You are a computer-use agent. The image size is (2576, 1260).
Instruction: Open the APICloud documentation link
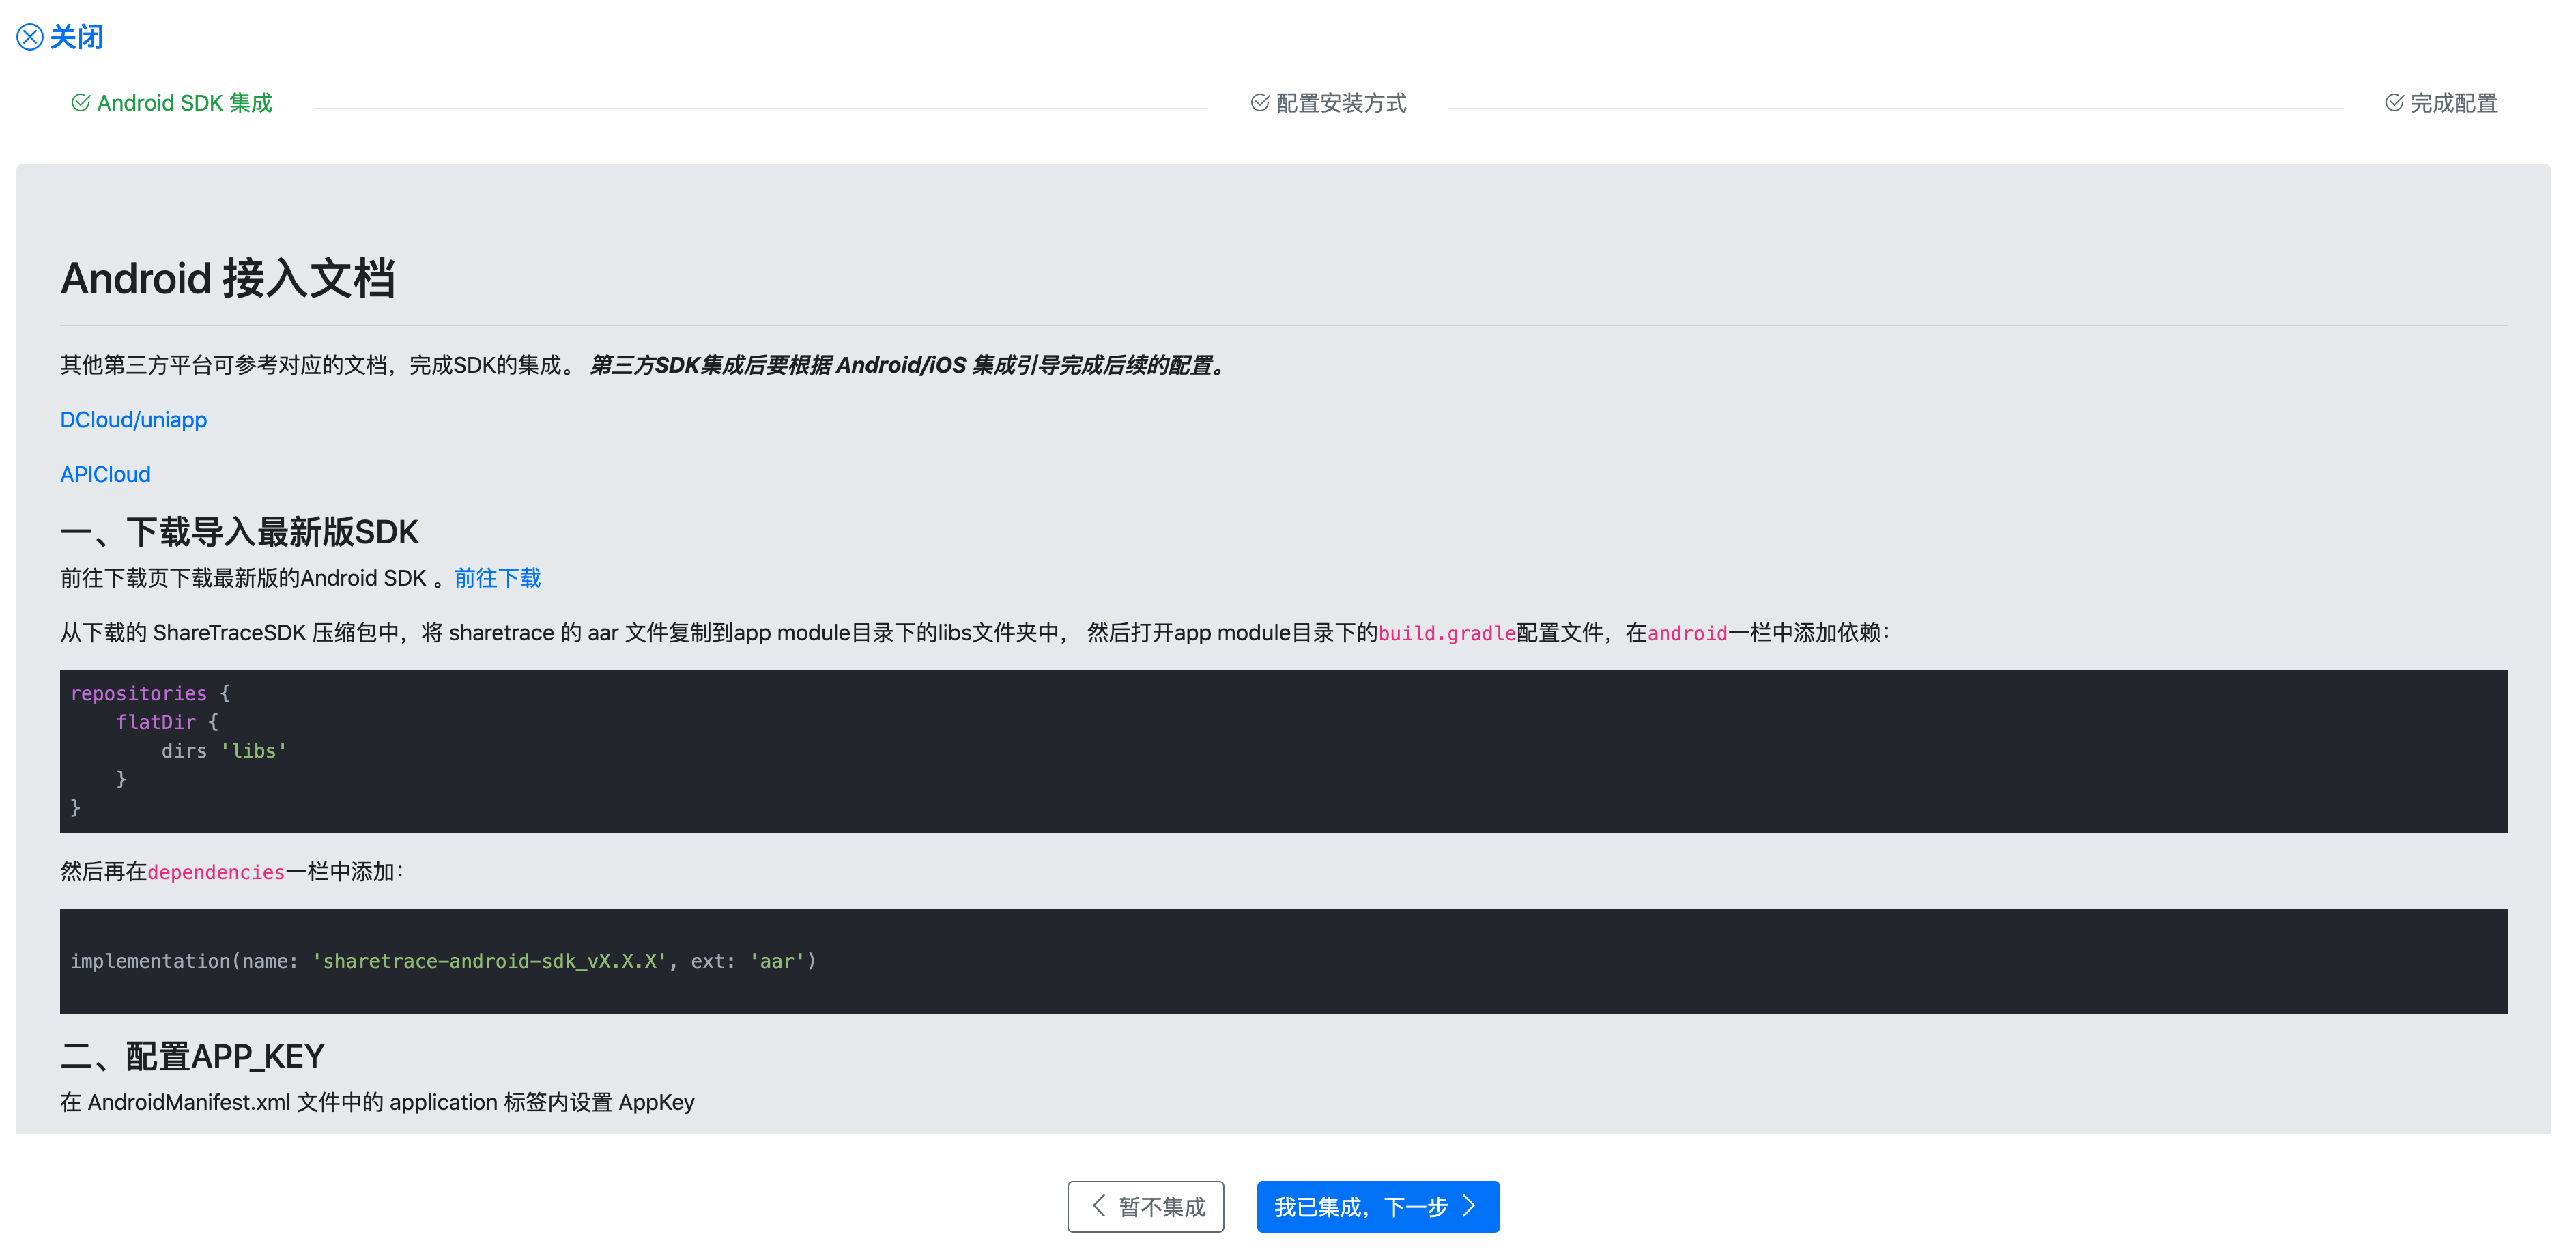click(105, 475)
